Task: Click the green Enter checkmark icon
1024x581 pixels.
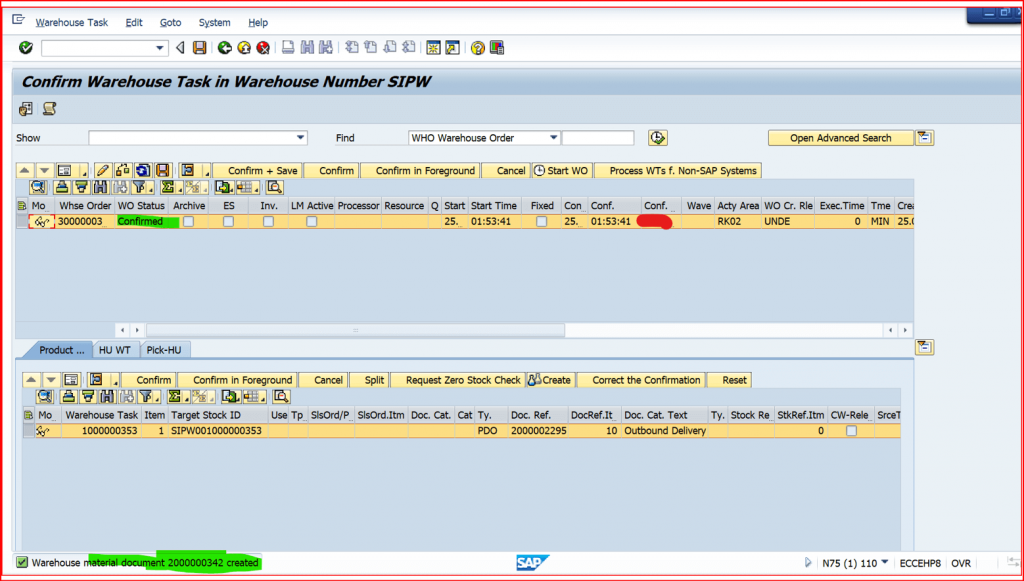Action: [x=26, y=48]
